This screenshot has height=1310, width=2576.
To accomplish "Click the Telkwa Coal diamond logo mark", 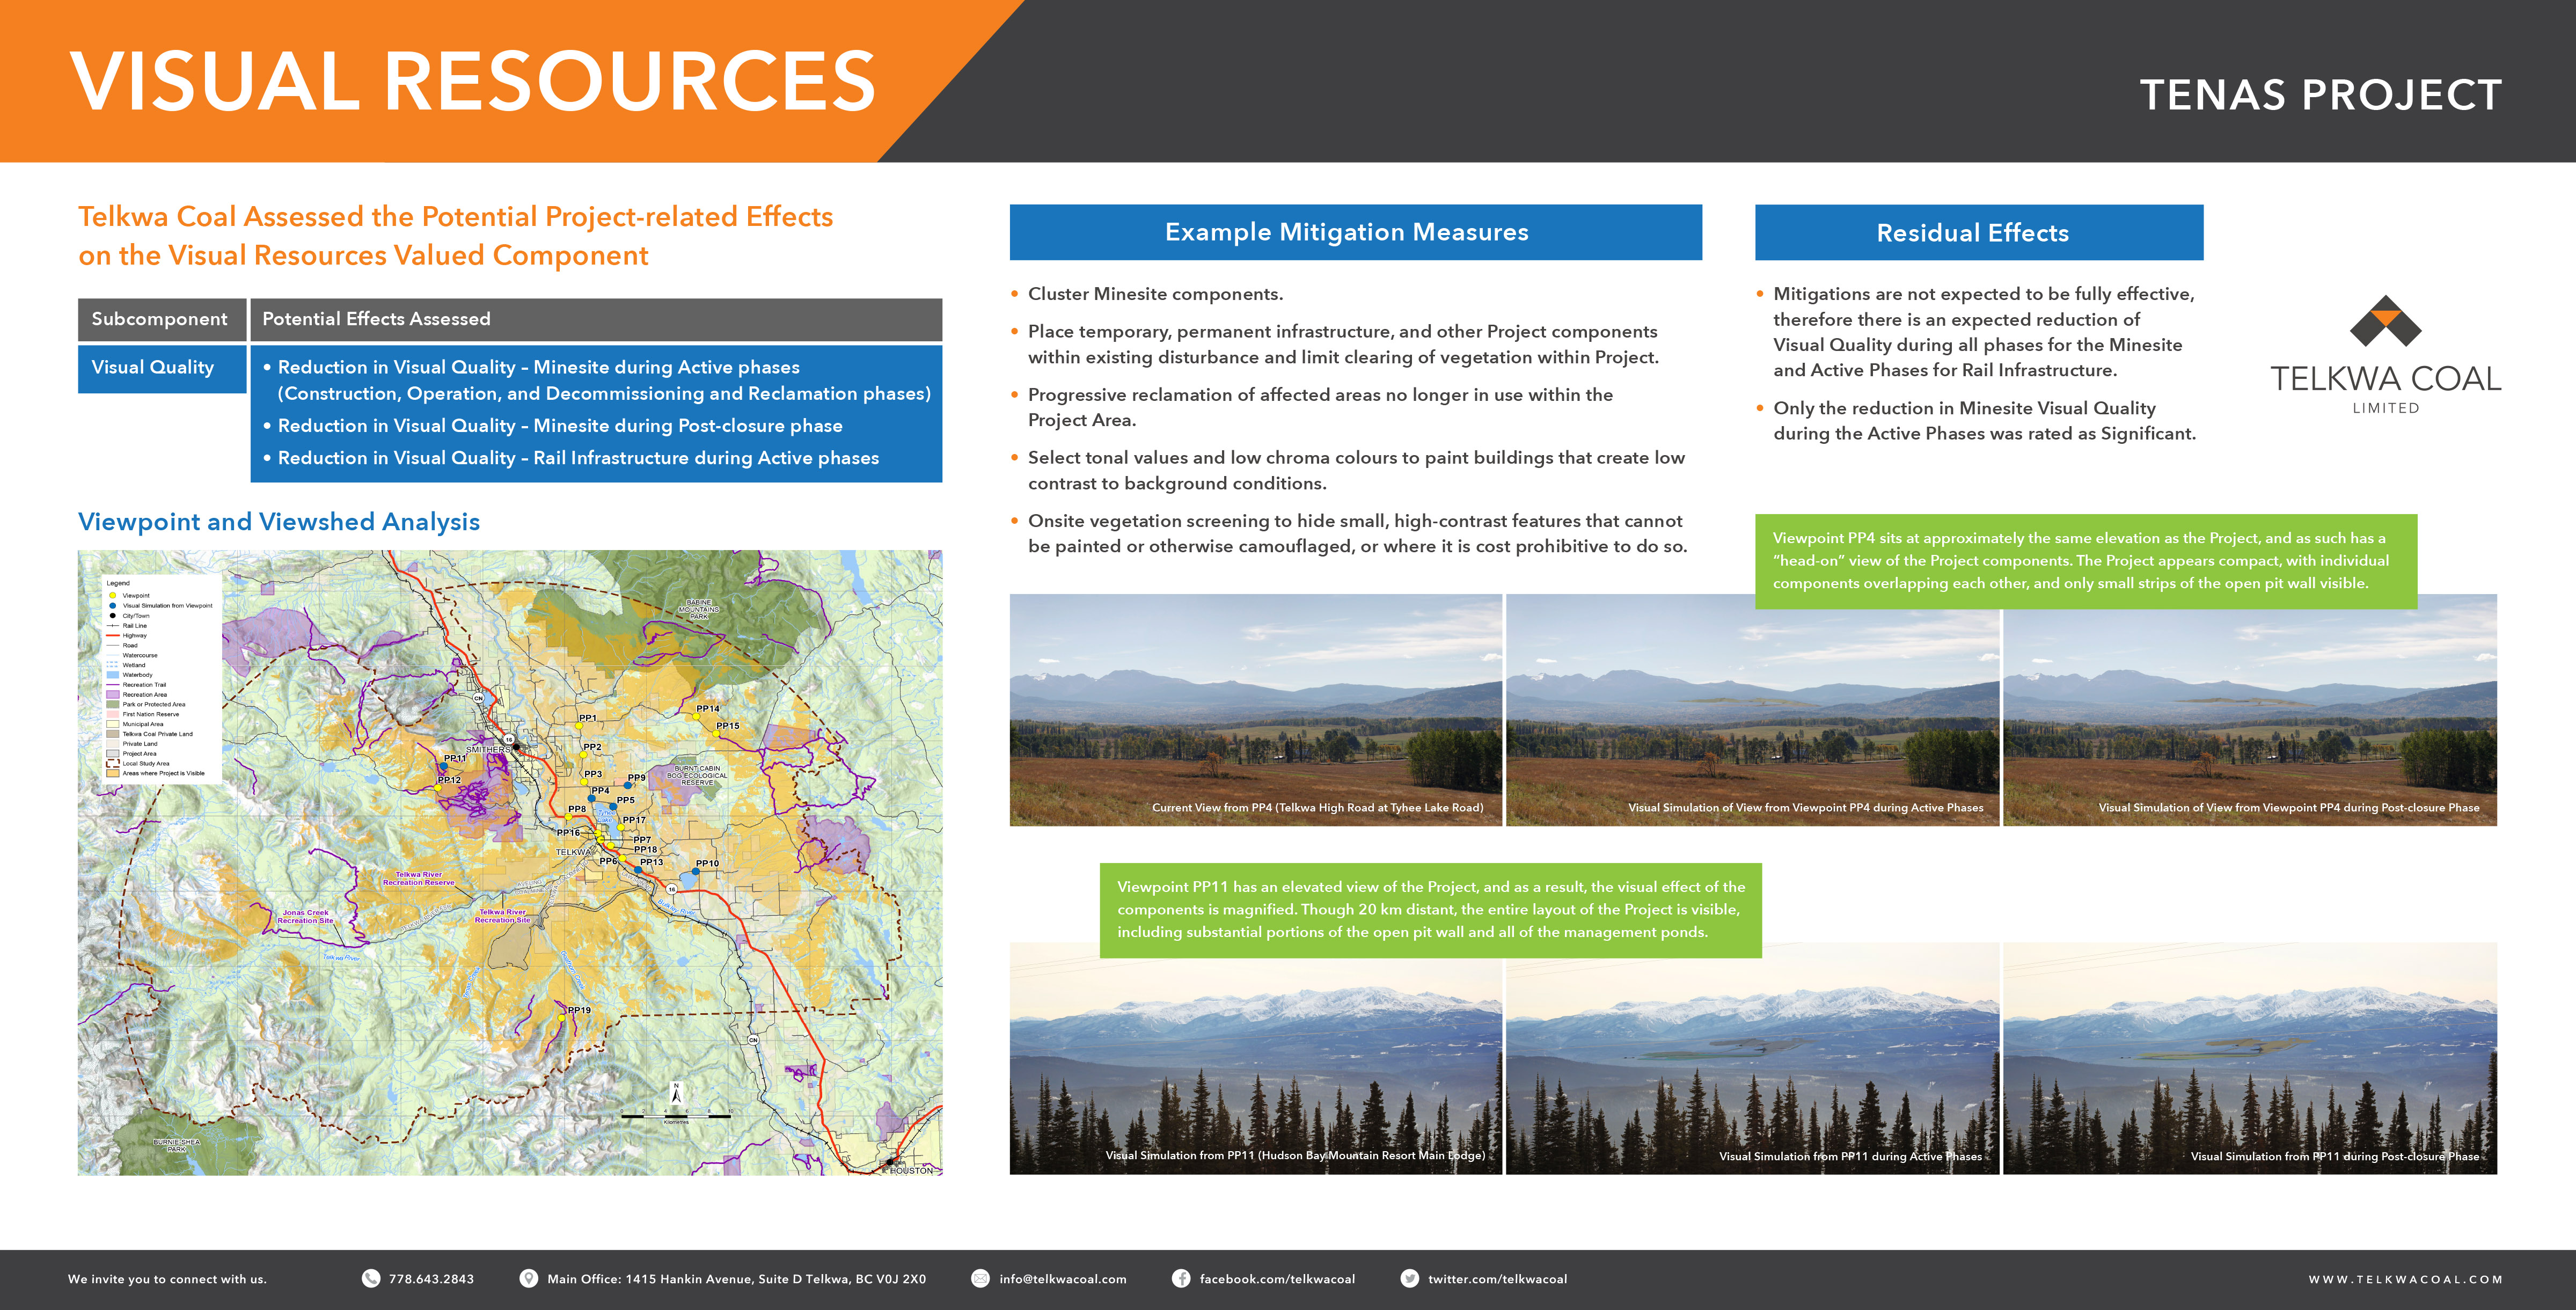I will tap(2386, 321).
